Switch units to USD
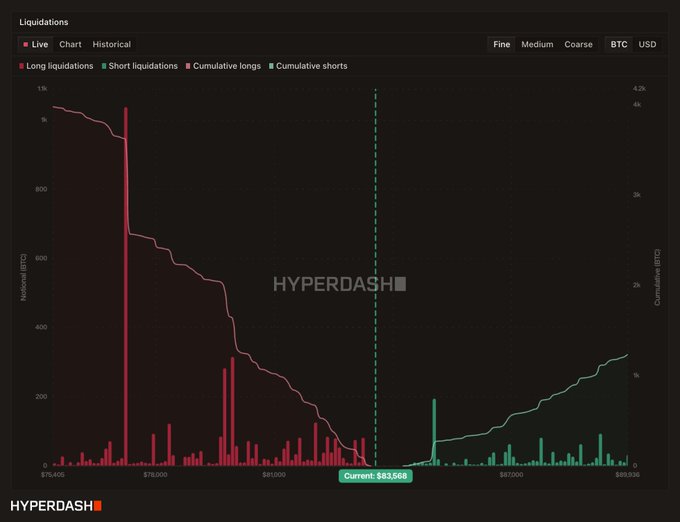680x522 pixels. [x=647, y=44]
